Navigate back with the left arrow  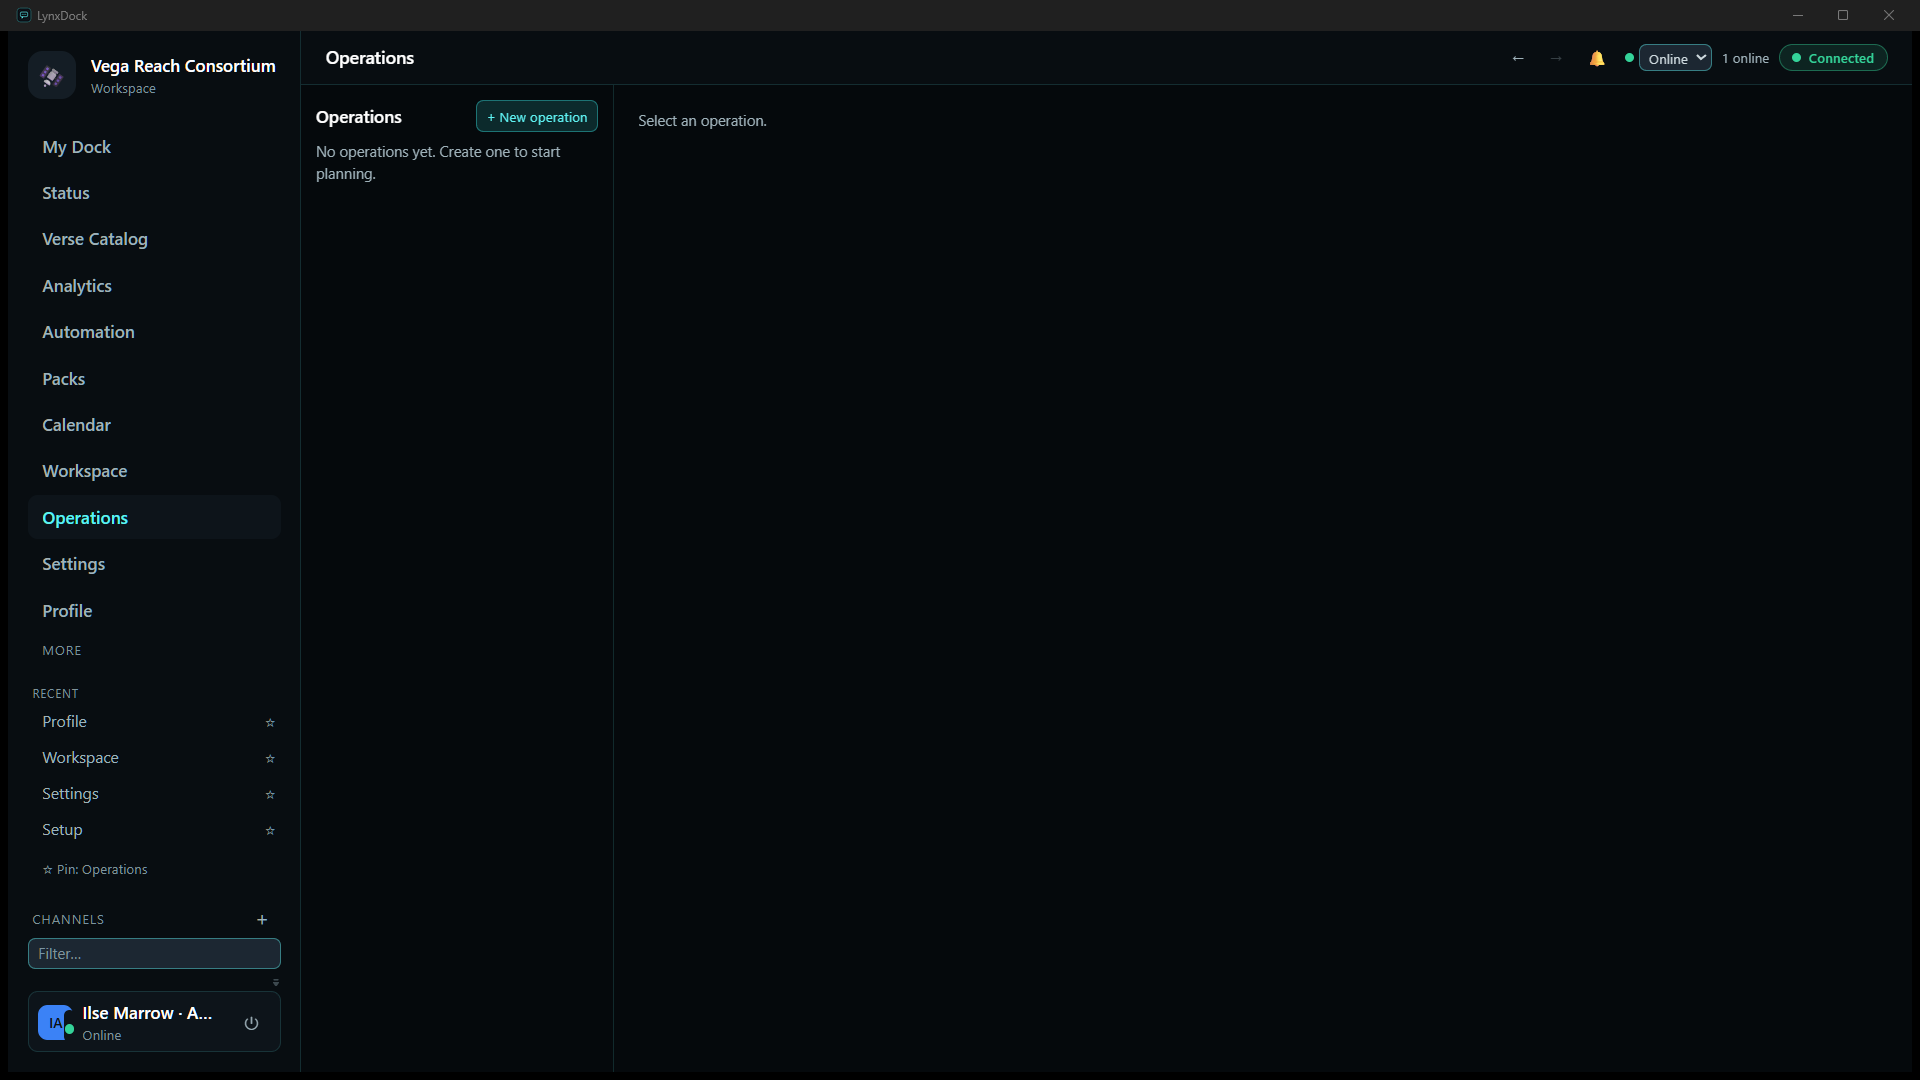click(x=1518, y=59)
